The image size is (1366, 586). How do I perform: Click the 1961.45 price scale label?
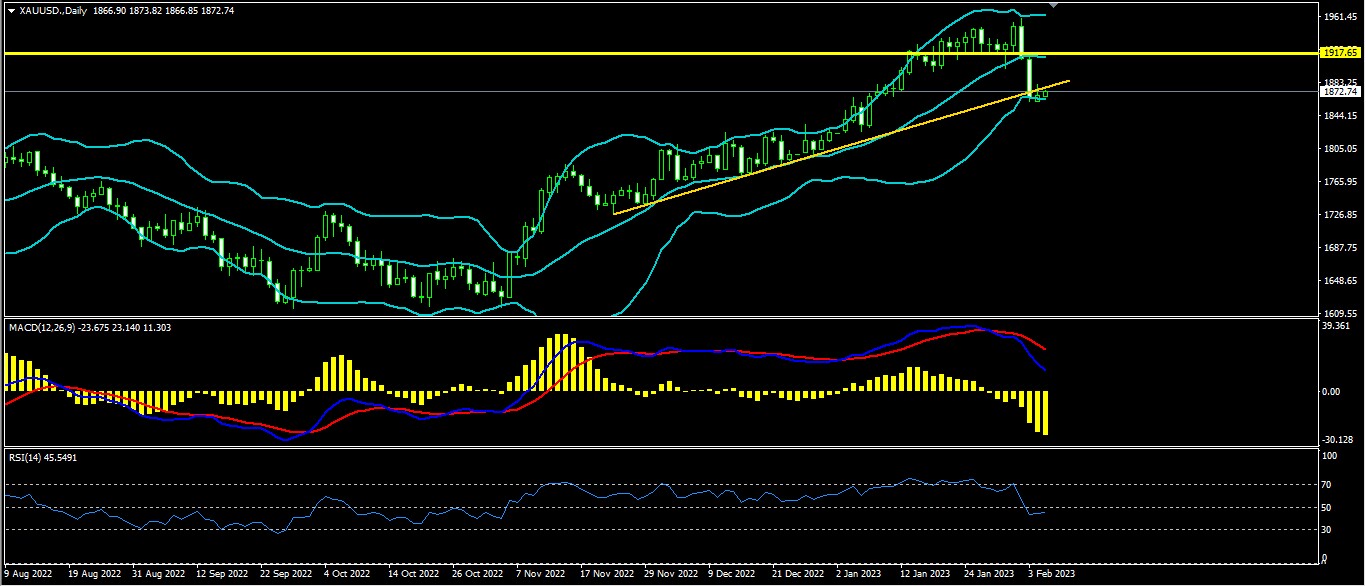pyautogui.click(x=1337, y=18)
